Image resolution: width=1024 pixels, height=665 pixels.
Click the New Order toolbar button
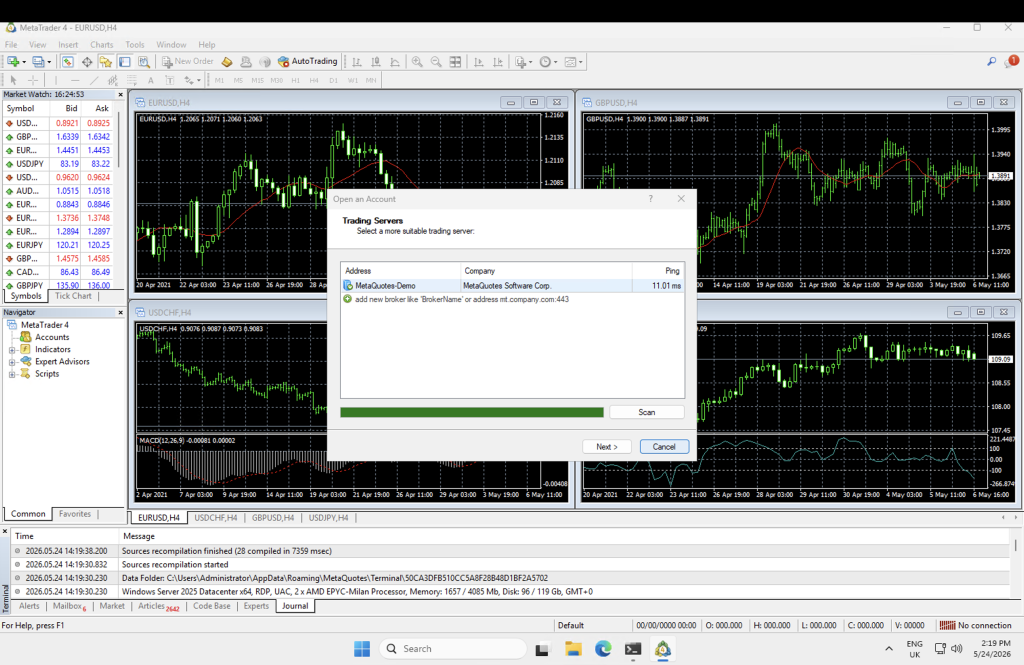pos(188,61)
